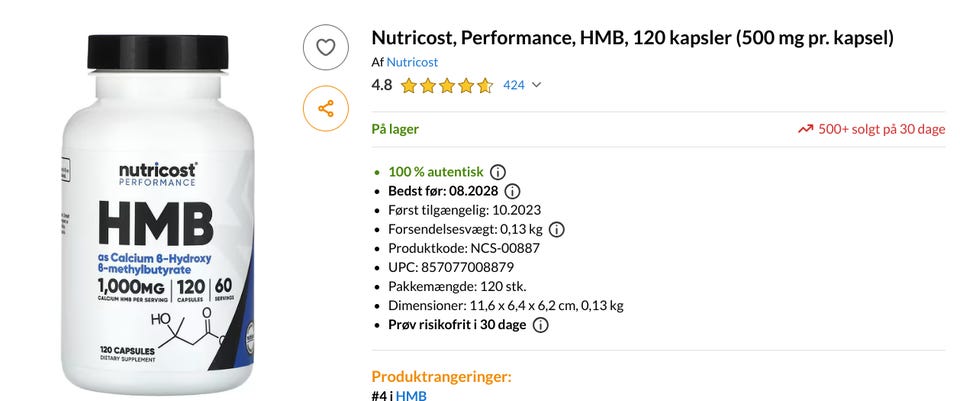Image resolution: width=960 pixels, height=401 pixels.
Task: Open info icon for Prøv risikofrit i 30 dage
Action: 540,325
